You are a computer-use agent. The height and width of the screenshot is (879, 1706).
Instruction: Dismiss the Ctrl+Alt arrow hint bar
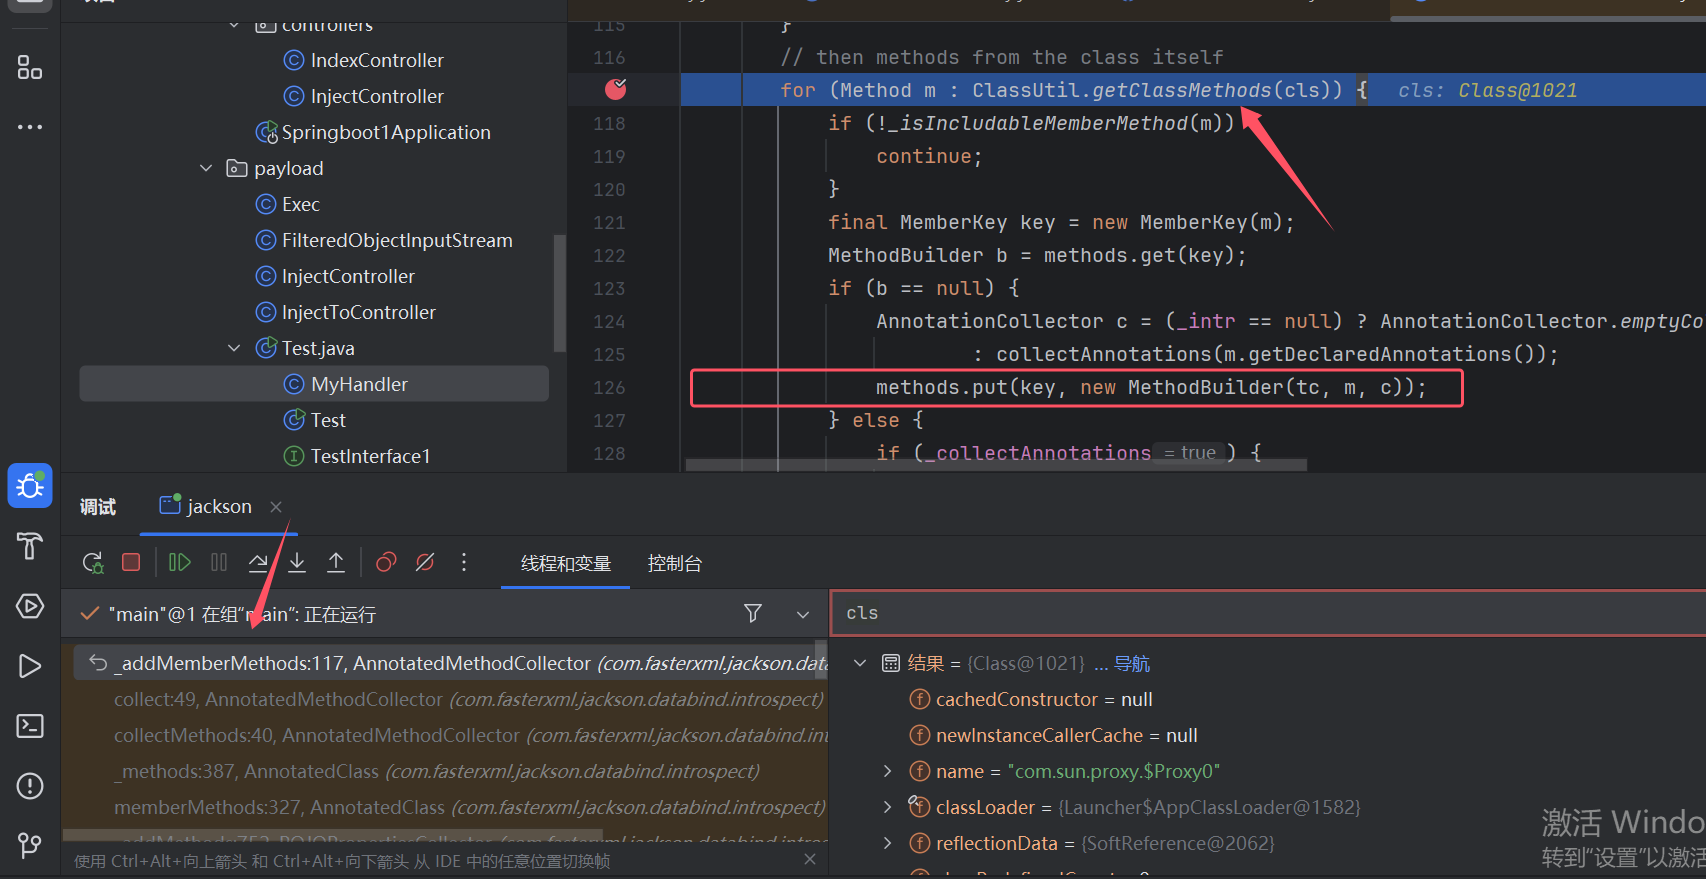[x=810, y=859]
